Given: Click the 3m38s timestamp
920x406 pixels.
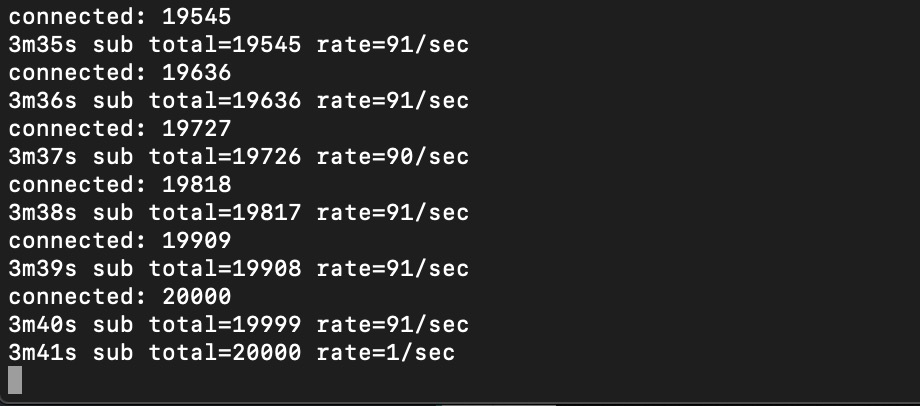Looking at the screenshot, I should [39, 213].
